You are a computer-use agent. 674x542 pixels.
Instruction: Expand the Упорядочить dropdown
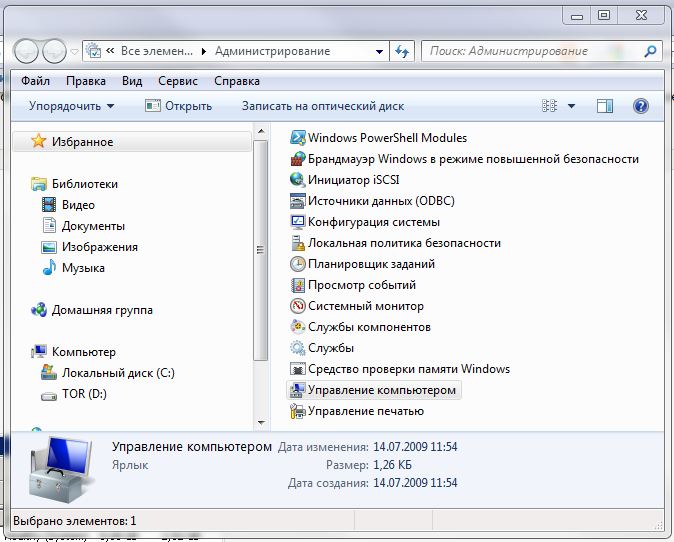coord(71,106)
